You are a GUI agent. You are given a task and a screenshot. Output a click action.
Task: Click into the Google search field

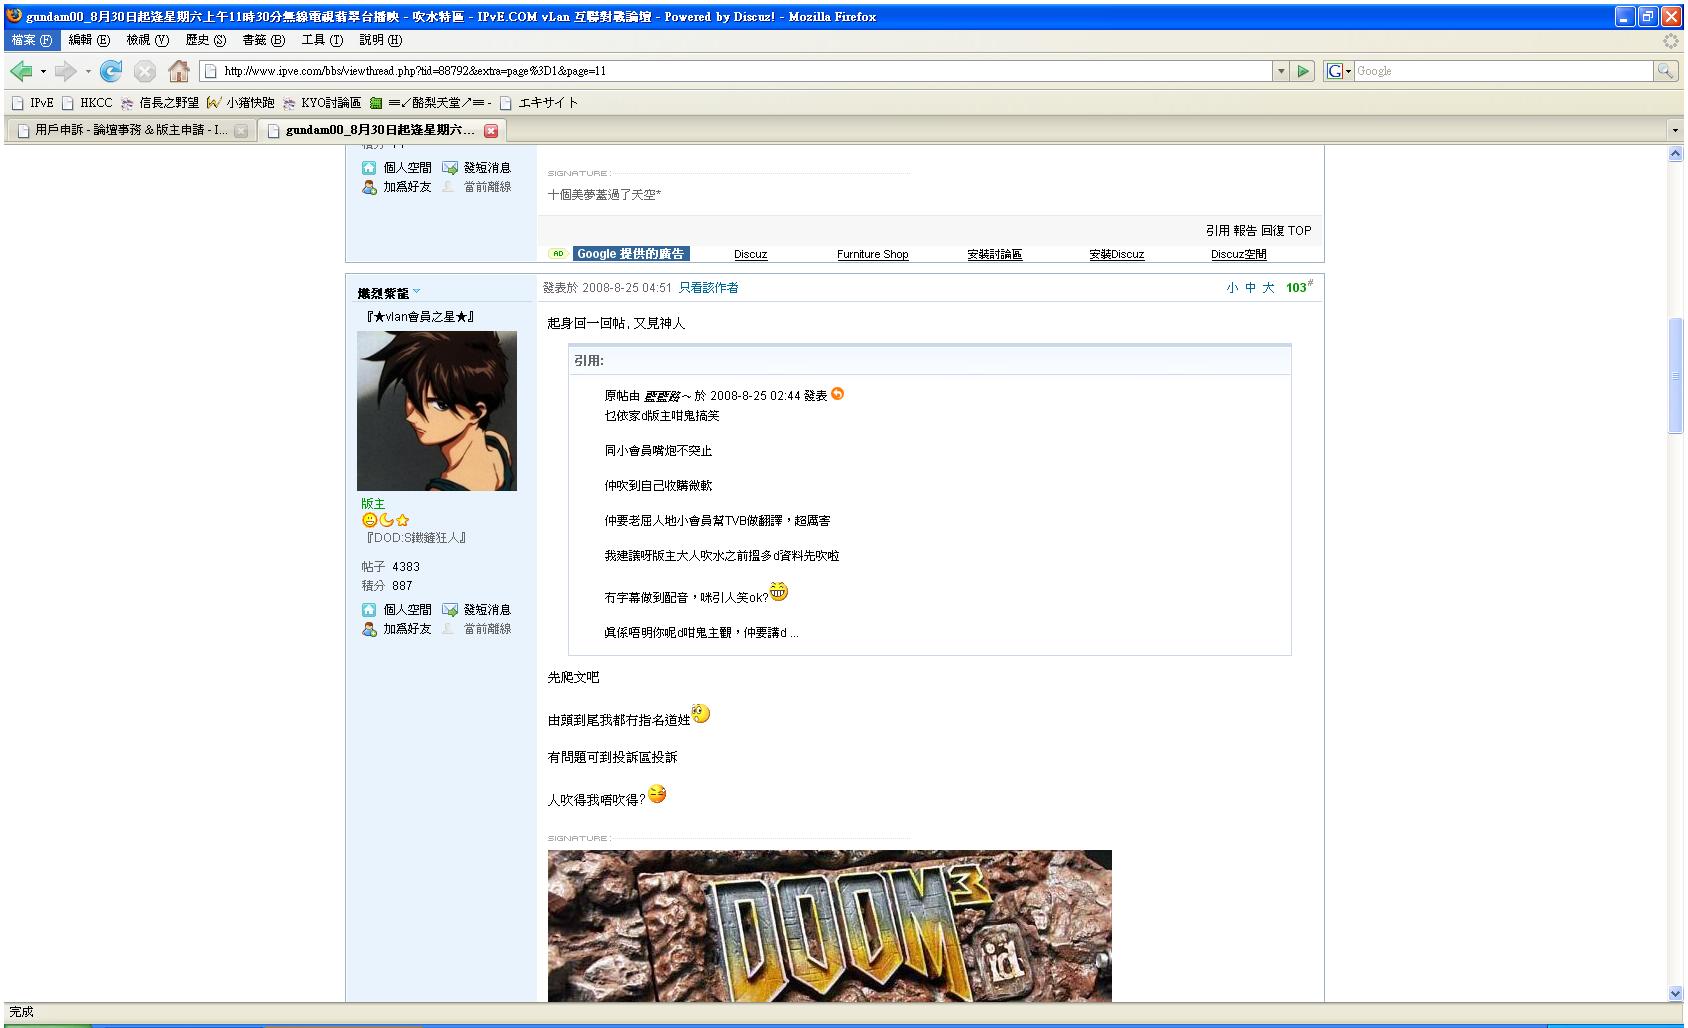point(1503,71)
